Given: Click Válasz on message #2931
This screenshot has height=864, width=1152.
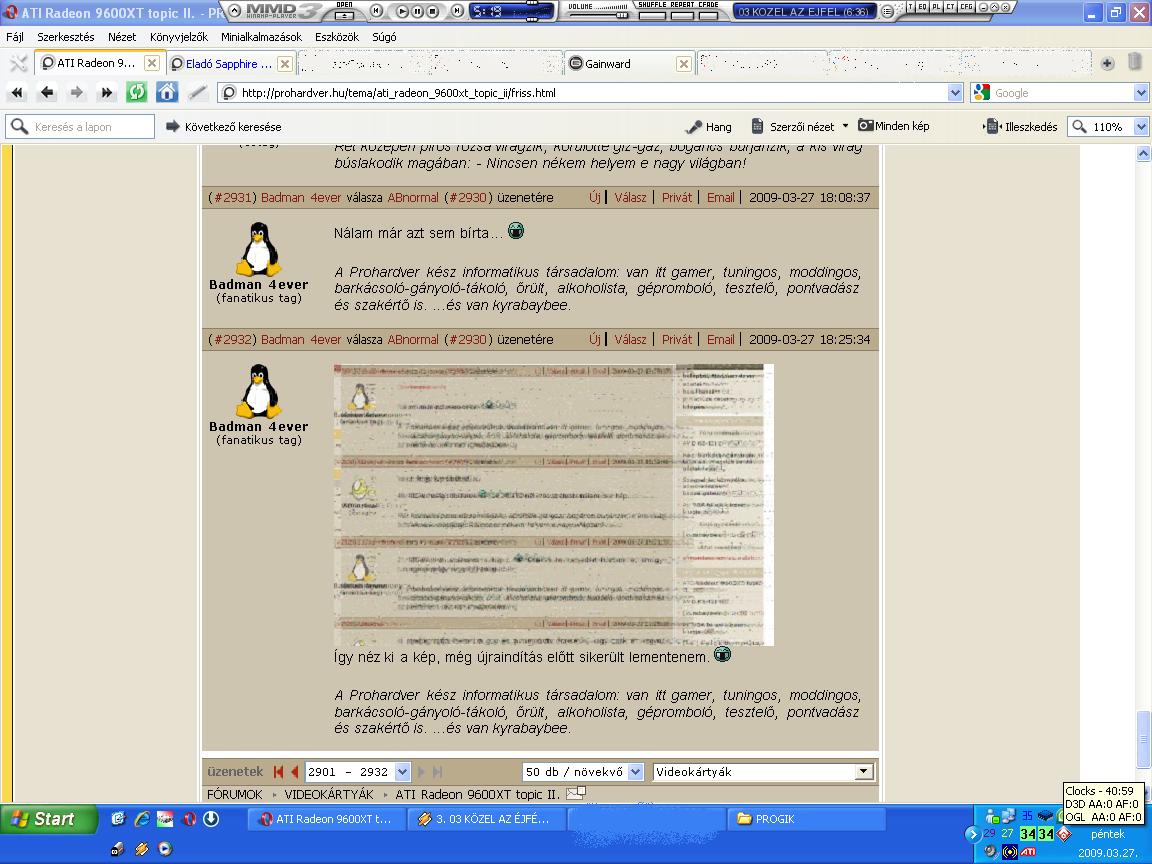Looking at the screenshot, I should [x=630, y=197].
